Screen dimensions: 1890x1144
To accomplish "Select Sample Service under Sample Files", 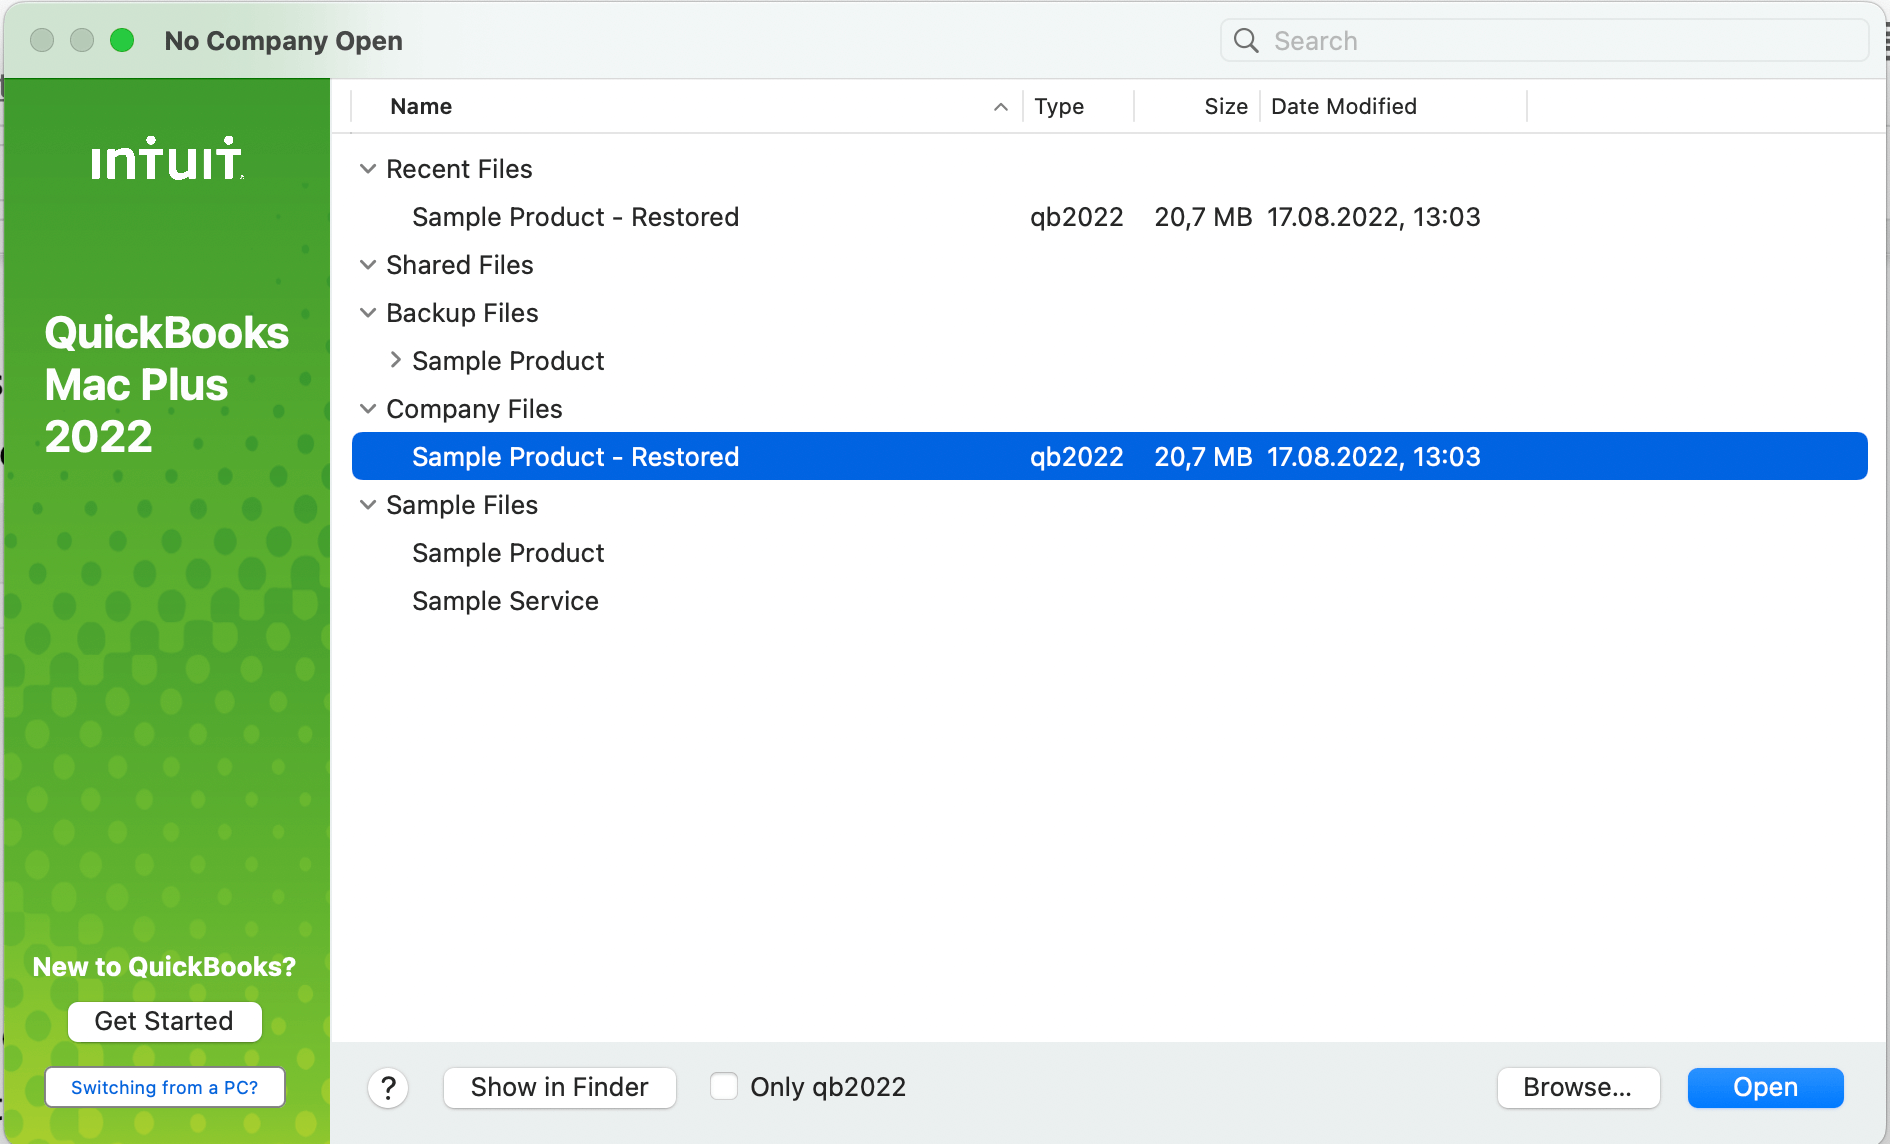I will tap(504, 600).
